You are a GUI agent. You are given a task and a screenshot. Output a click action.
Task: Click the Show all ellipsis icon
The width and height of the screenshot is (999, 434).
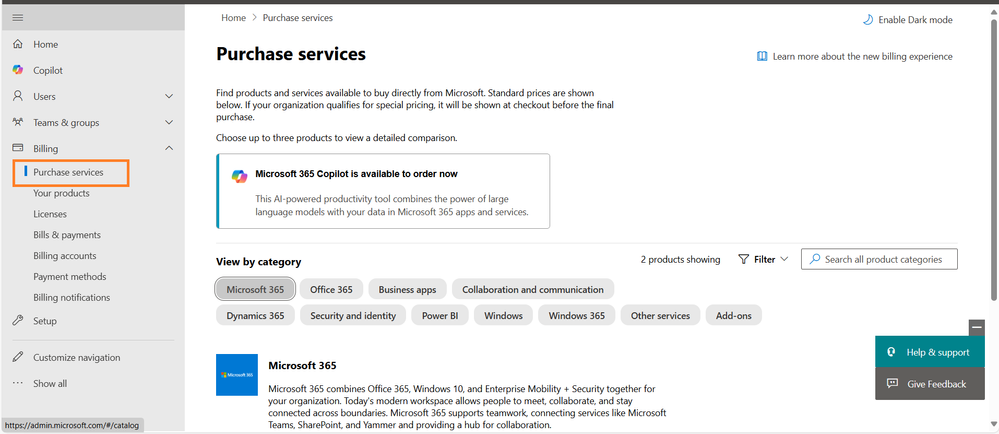coord(18,384)
